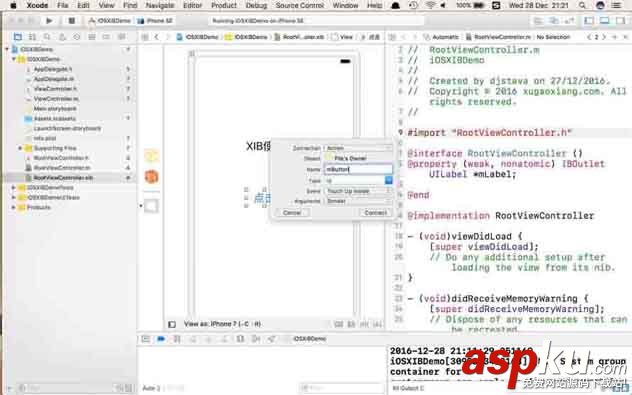
Task: Select the View object in document dock
Action: (152, 206)
